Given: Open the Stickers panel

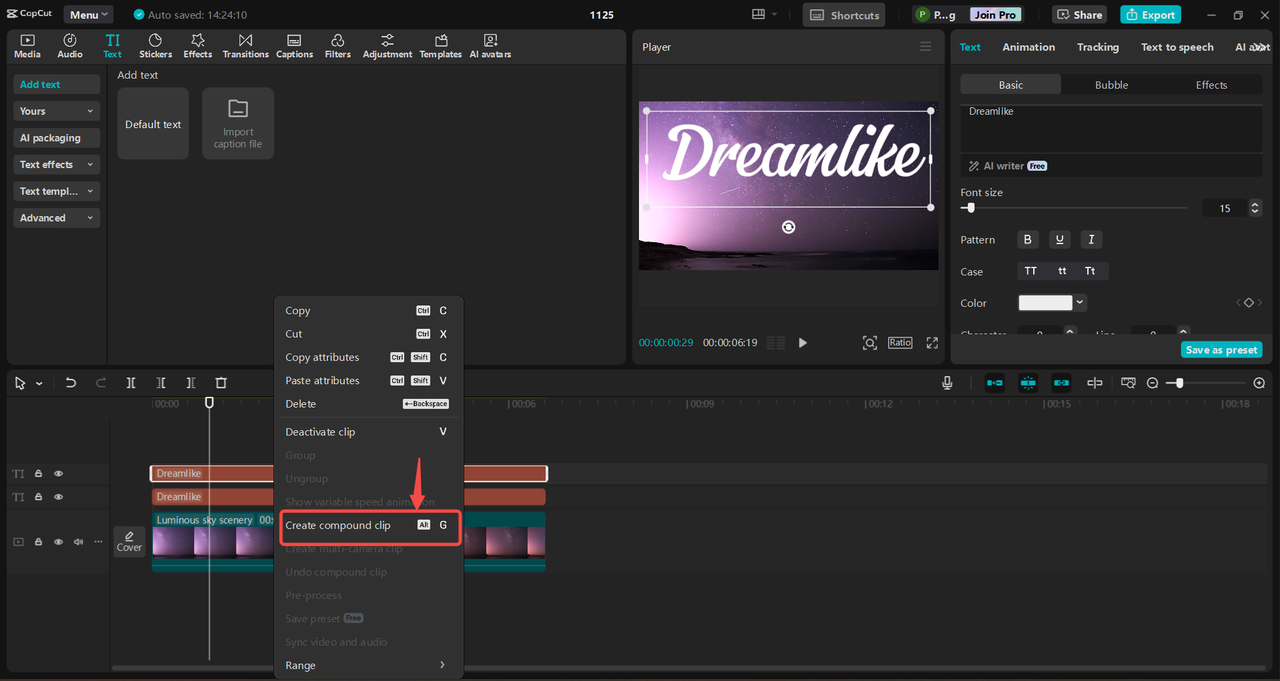Looking at the screenshot, I should coord(155,46).
